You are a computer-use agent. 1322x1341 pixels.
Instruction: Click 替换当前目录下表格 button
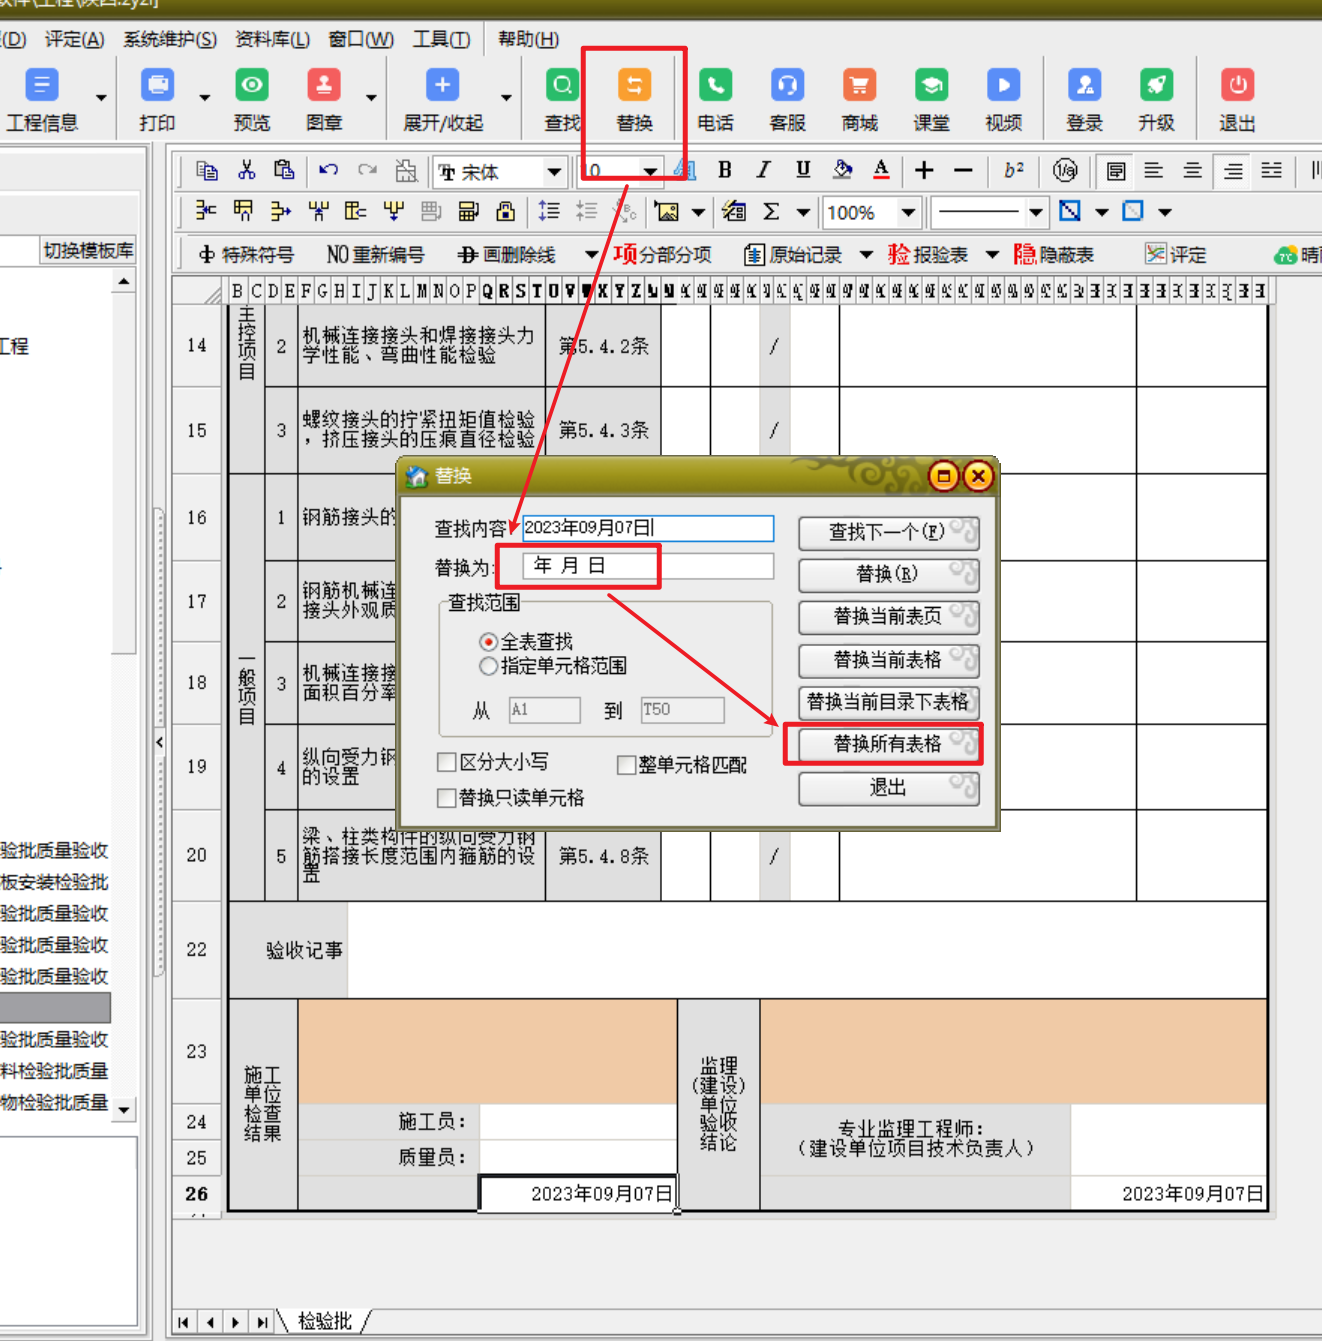pos(888,702)
